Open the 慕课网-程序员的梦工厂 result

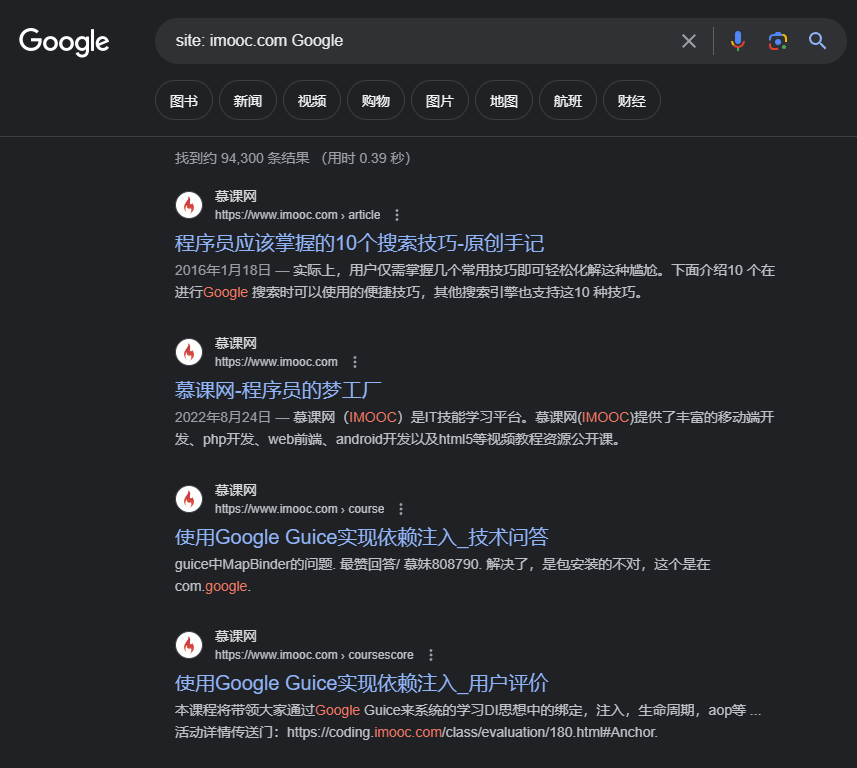[278, 390]
